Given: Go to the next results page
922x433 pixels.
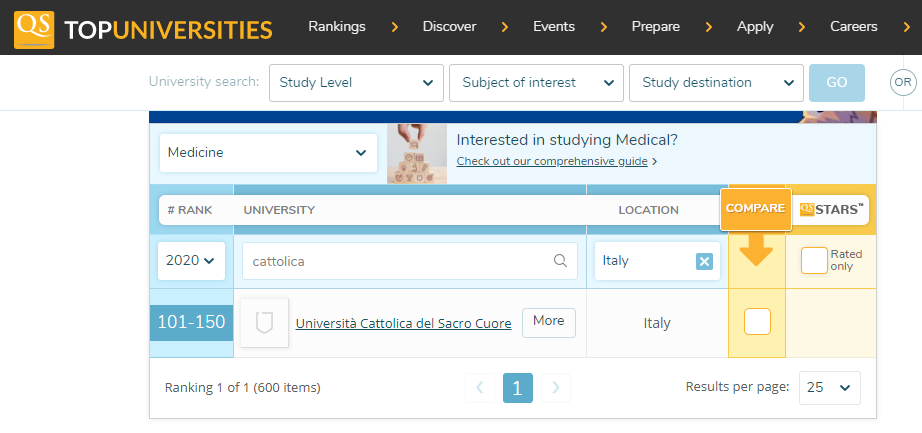Looking at the screenshot, I should (x=556, y=387).
